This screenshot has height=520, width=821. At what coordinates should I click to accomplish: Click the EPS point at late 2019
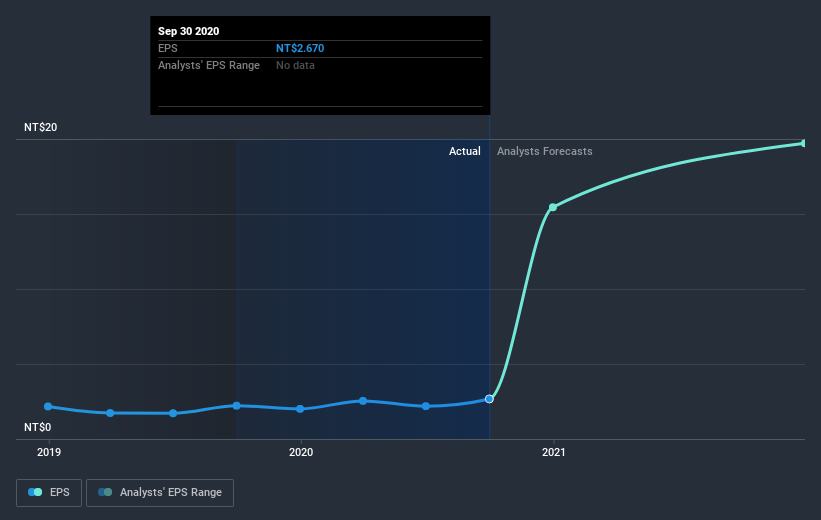coord(237,405)
